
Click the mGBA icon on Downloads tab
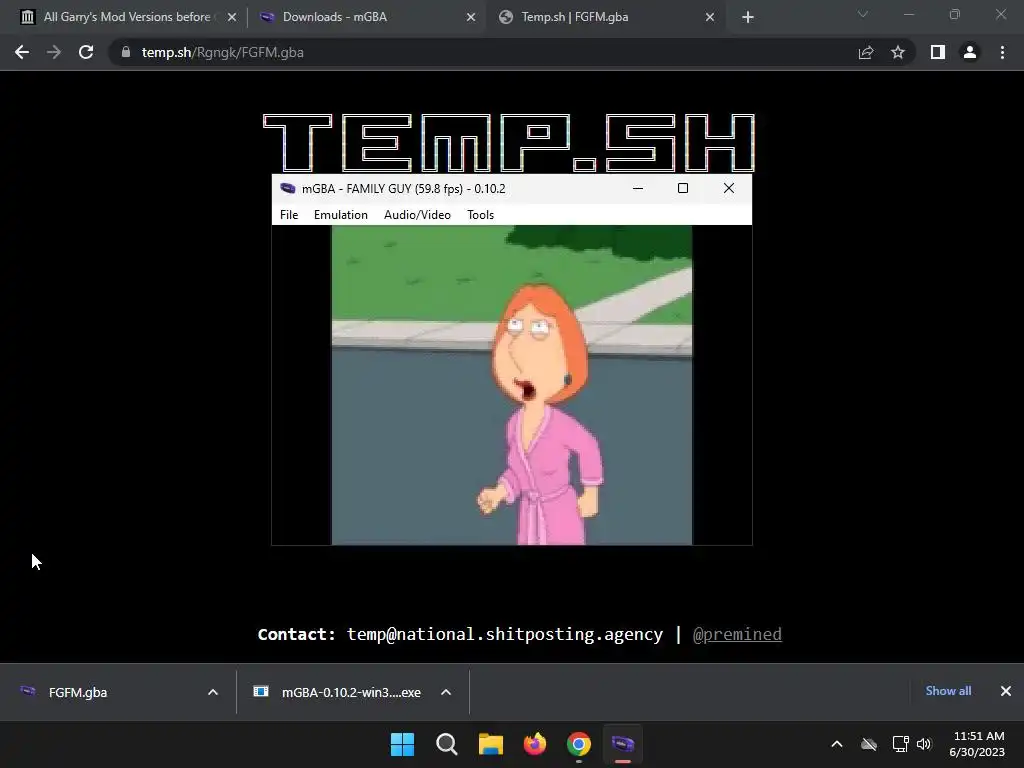tap(266, 17)
